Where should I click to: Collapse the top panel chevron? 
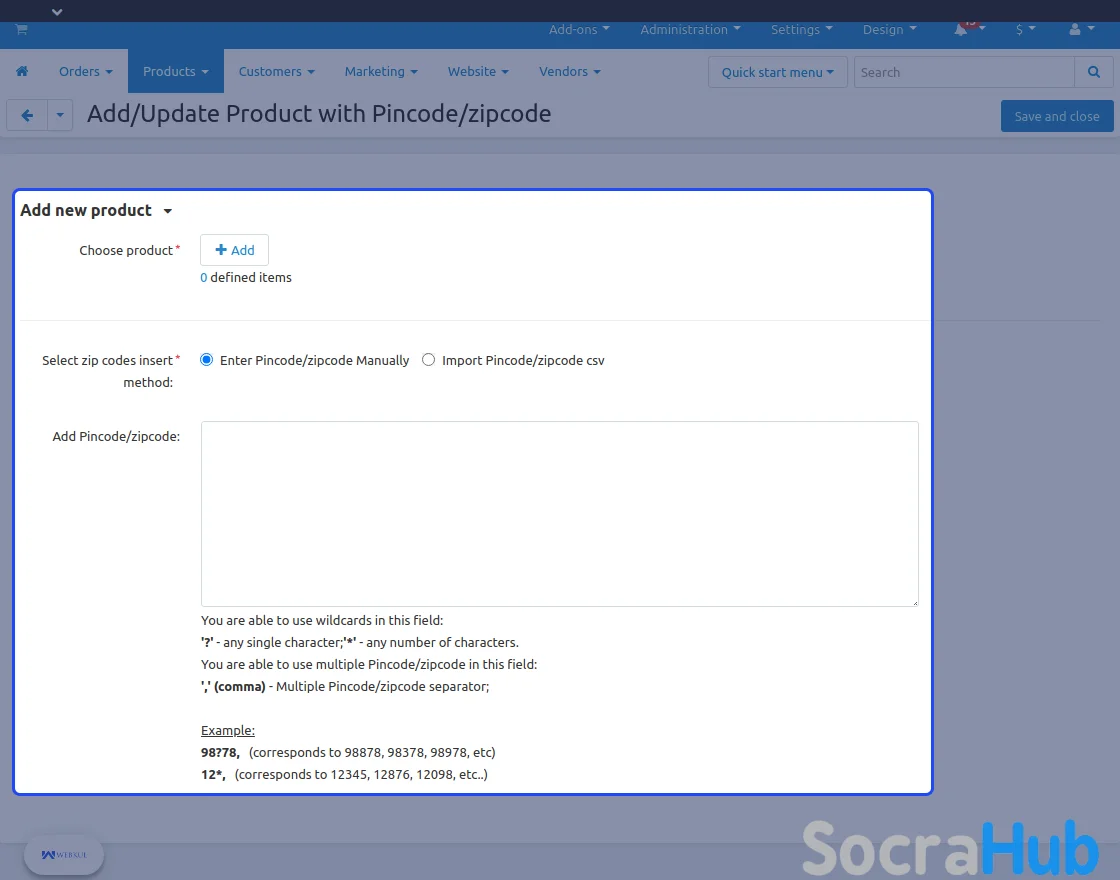(57, 12)
